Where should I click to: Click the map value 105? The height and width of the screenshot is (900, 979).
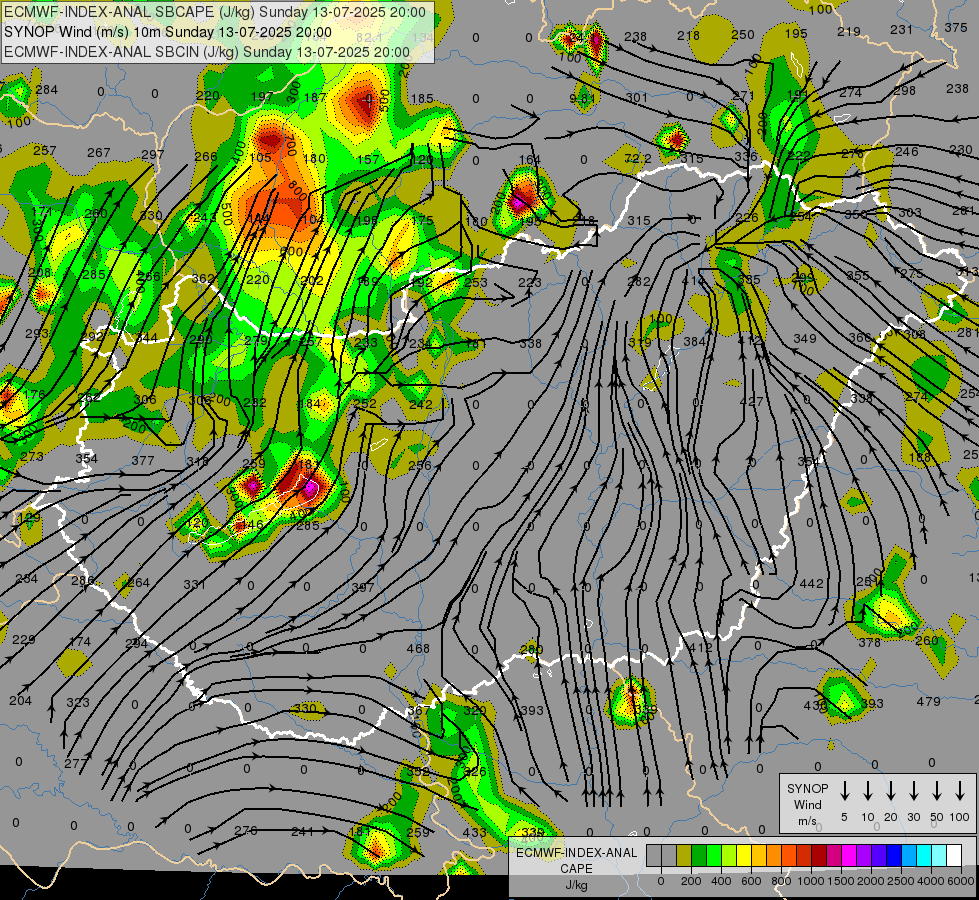coord(260,157)
